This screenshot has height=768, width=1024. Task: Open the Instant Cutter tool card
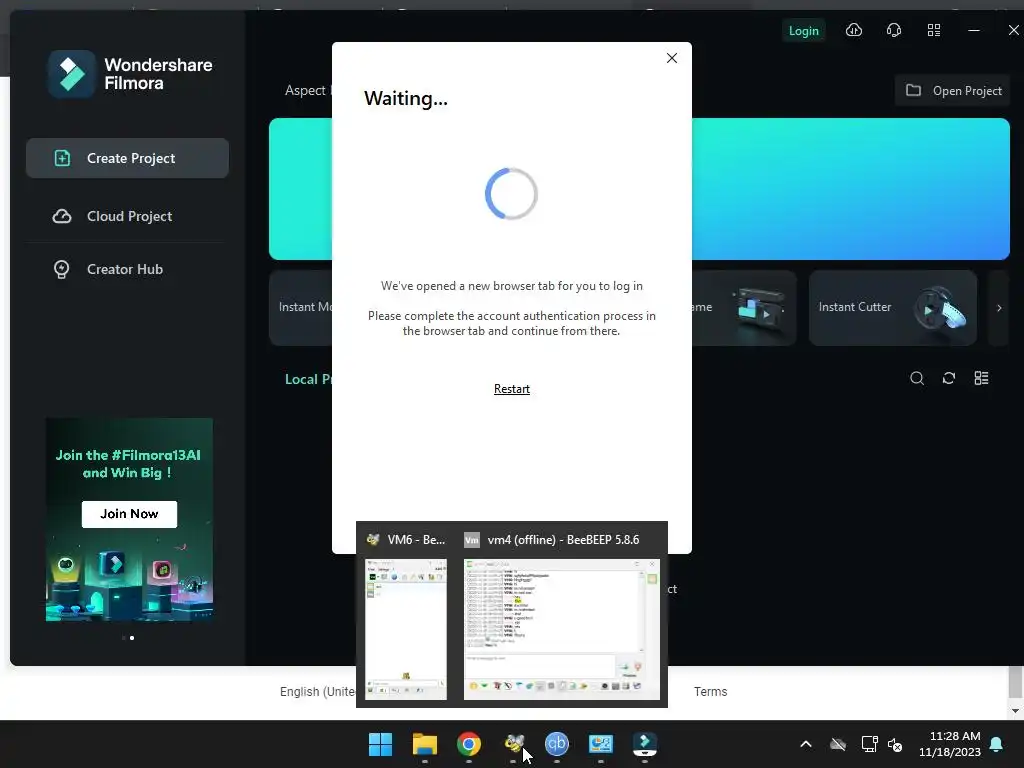892,308
